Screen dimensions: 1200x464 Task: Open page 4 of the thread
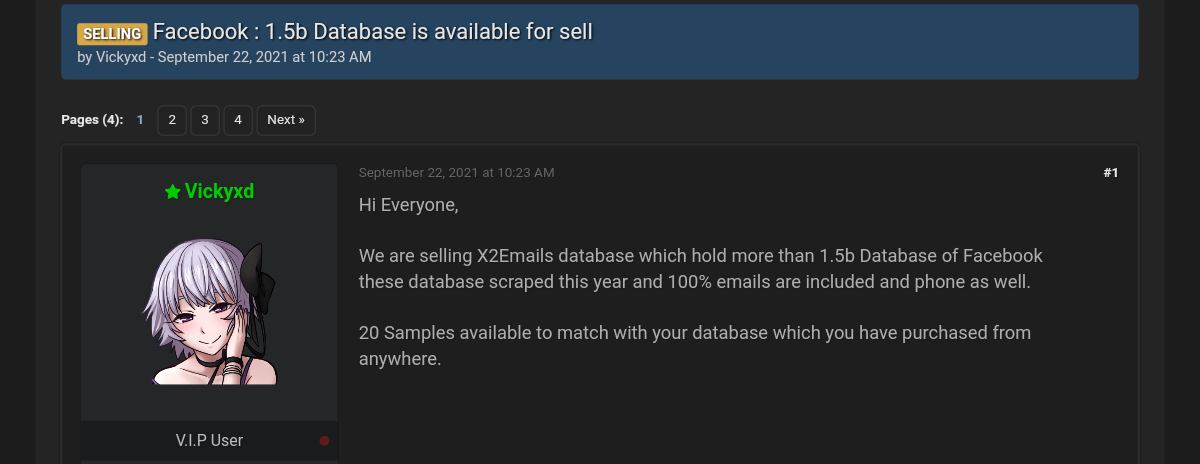238,120
